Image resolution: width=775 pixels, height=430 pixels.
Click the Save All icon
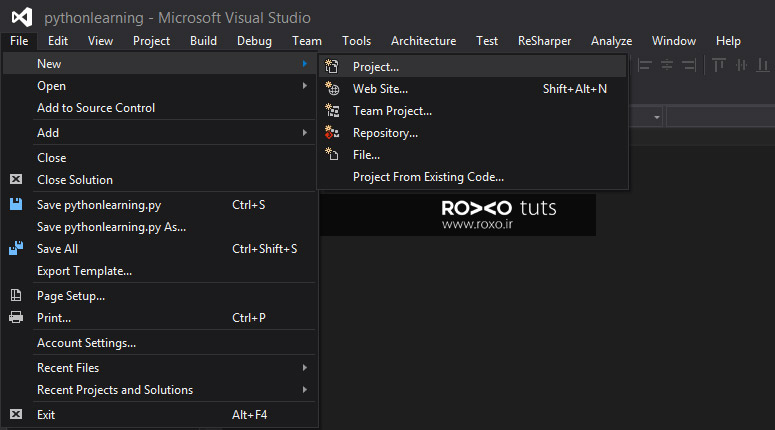16,248
